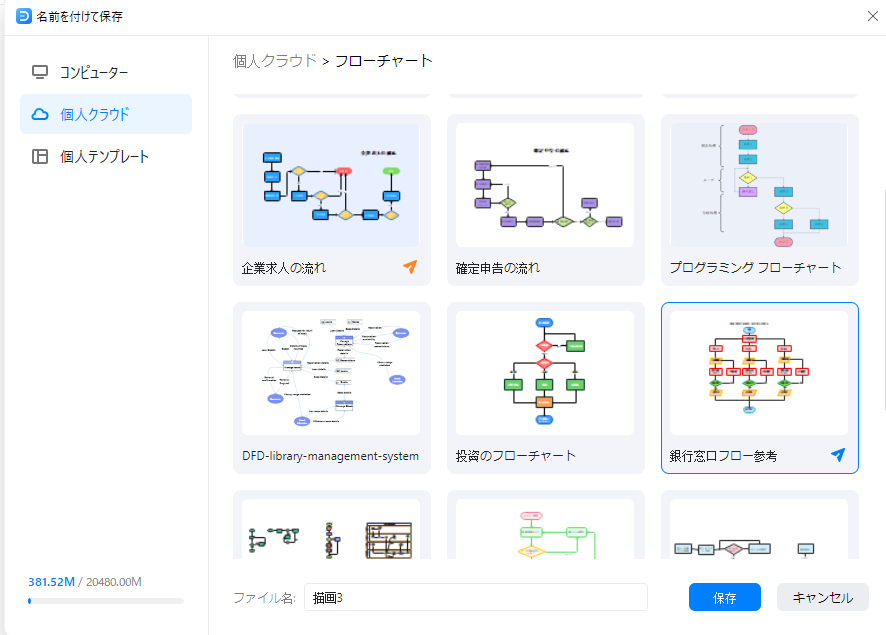Close the save dialog with X
886x635 pixels.
coord(872,16)
